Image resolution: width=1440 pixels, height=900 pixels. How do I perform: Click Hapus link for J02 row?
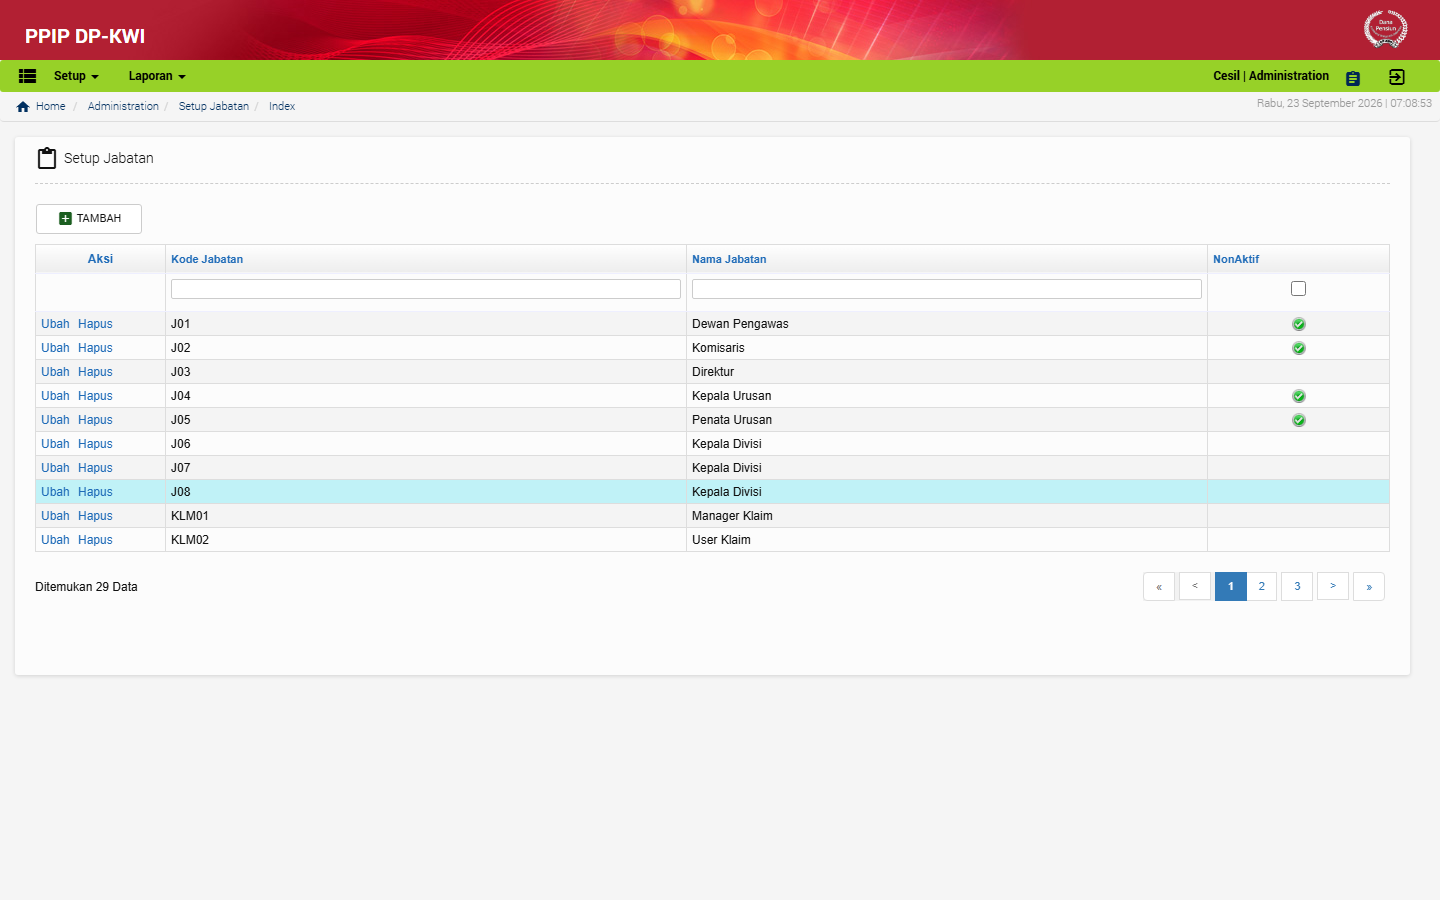tap(95, 348)
